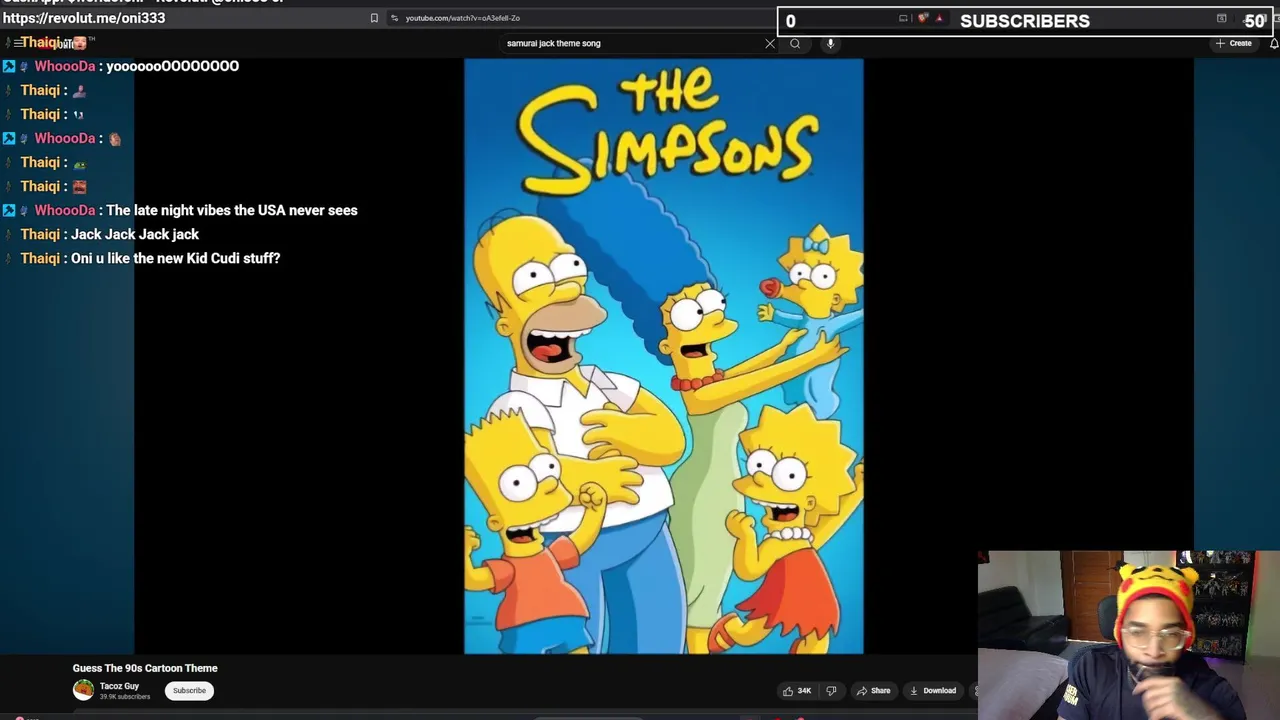Viewport: 1280px width, 720px height.
Task: Start voice search with the microphone icon
Action: tap(830, 43)
